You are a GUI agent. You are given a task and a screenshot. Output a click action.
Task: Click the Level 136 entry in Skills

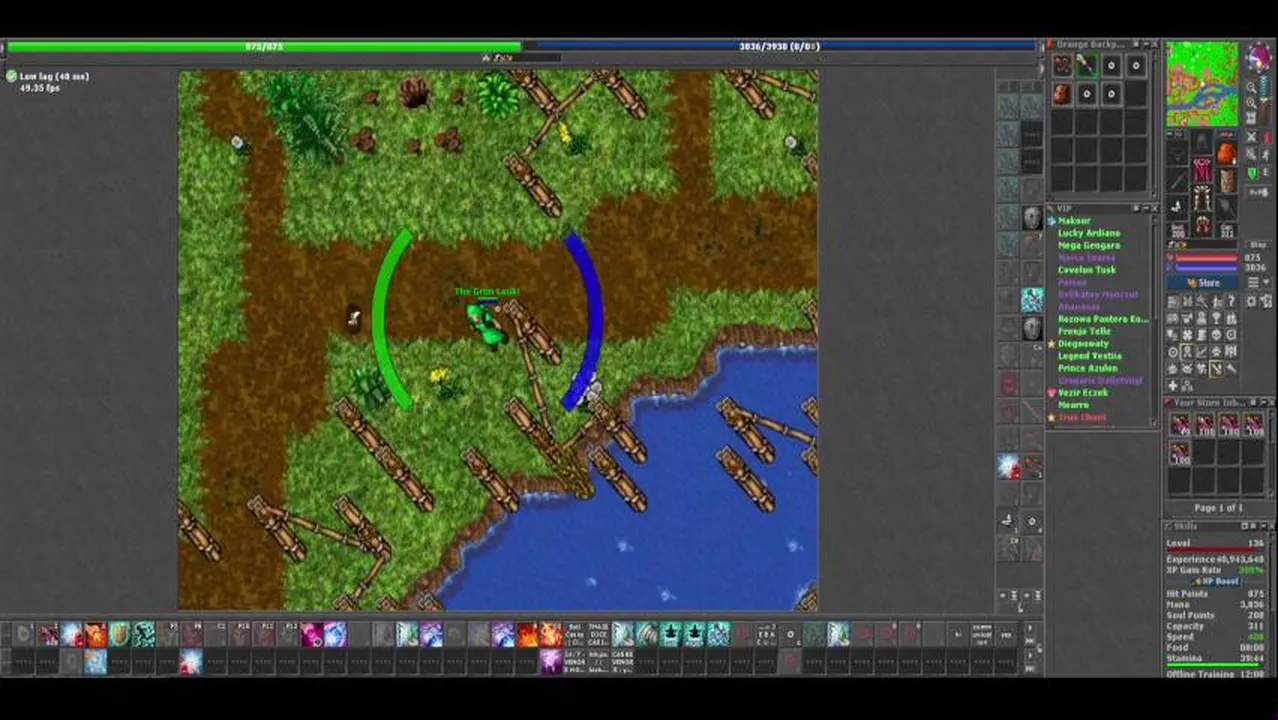tap(1215, 543)
